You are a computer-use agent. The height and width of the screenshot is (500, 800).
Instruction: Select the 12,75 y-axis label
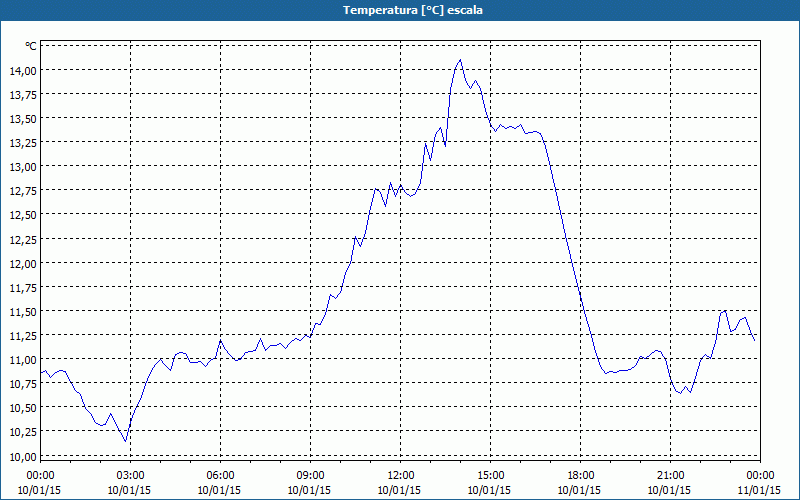(23, 191)
